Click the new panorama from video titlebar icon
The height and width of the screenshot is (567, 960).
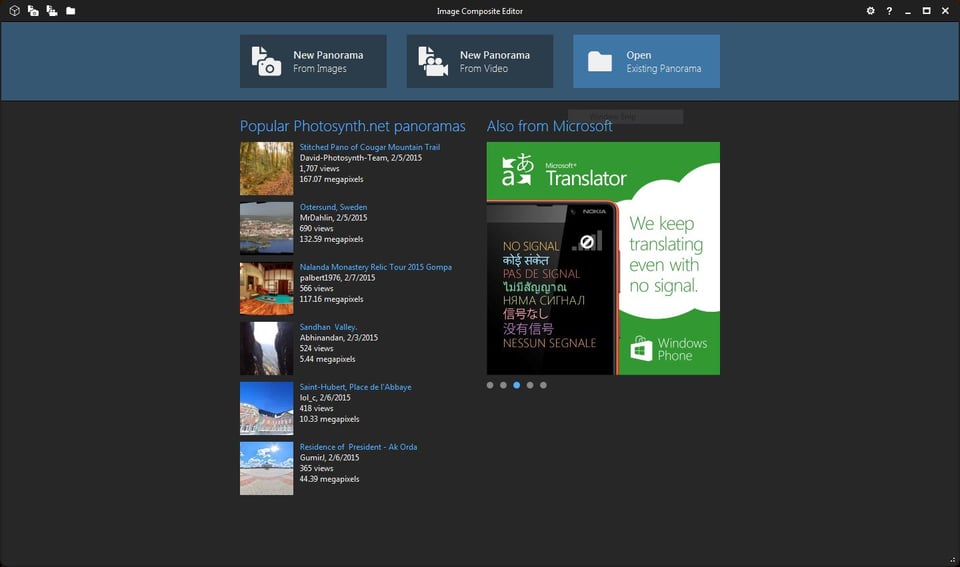tap(52, 11)
